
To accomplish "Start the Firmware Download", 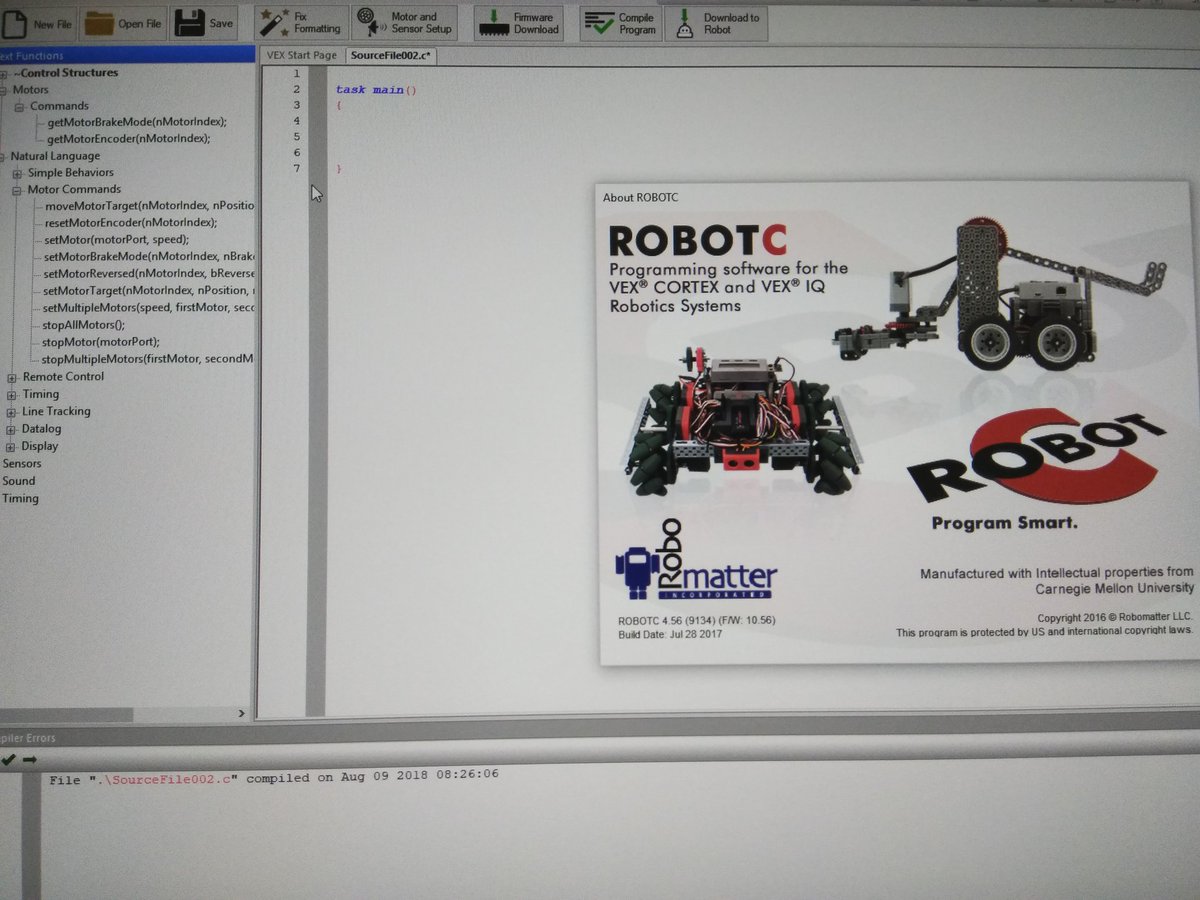I will (519, 23).
